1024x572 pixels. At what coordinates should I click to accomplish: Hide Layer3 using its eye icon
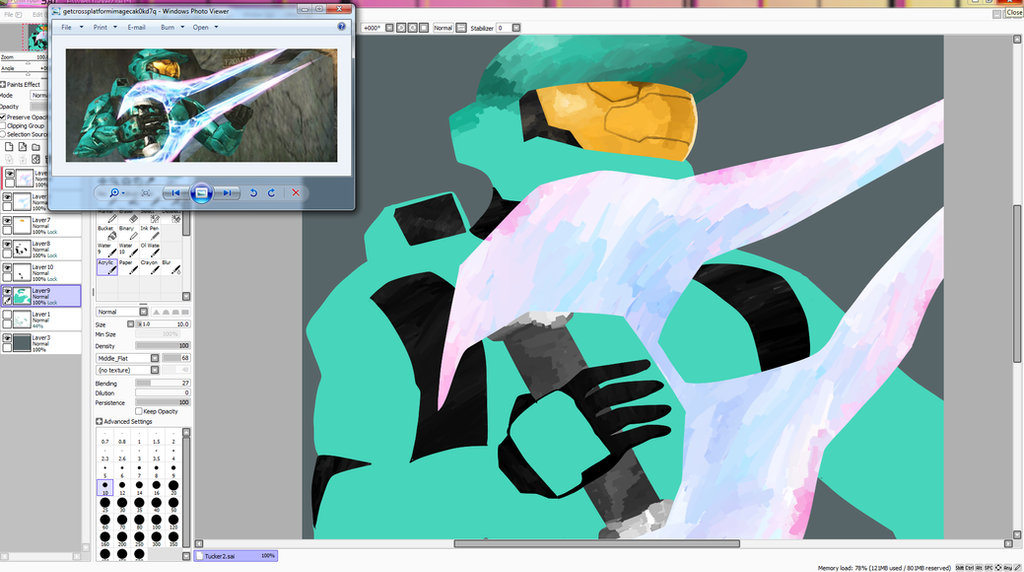click(7, 338)
